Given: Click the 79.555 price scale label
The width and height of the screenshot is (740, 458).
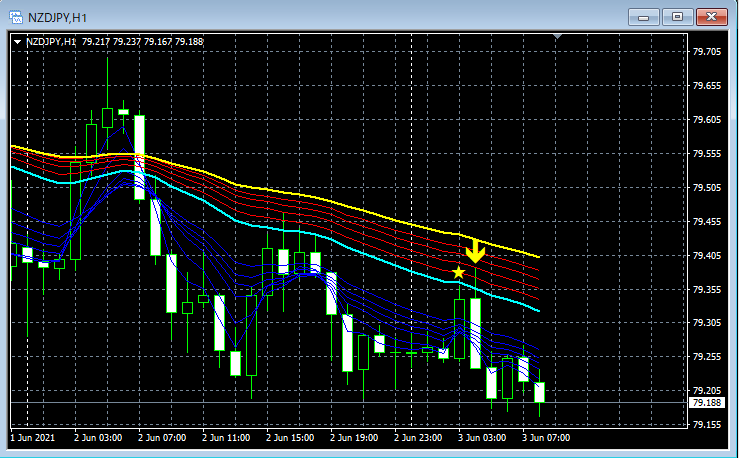Looking at the screenshot, I should 706,153.
